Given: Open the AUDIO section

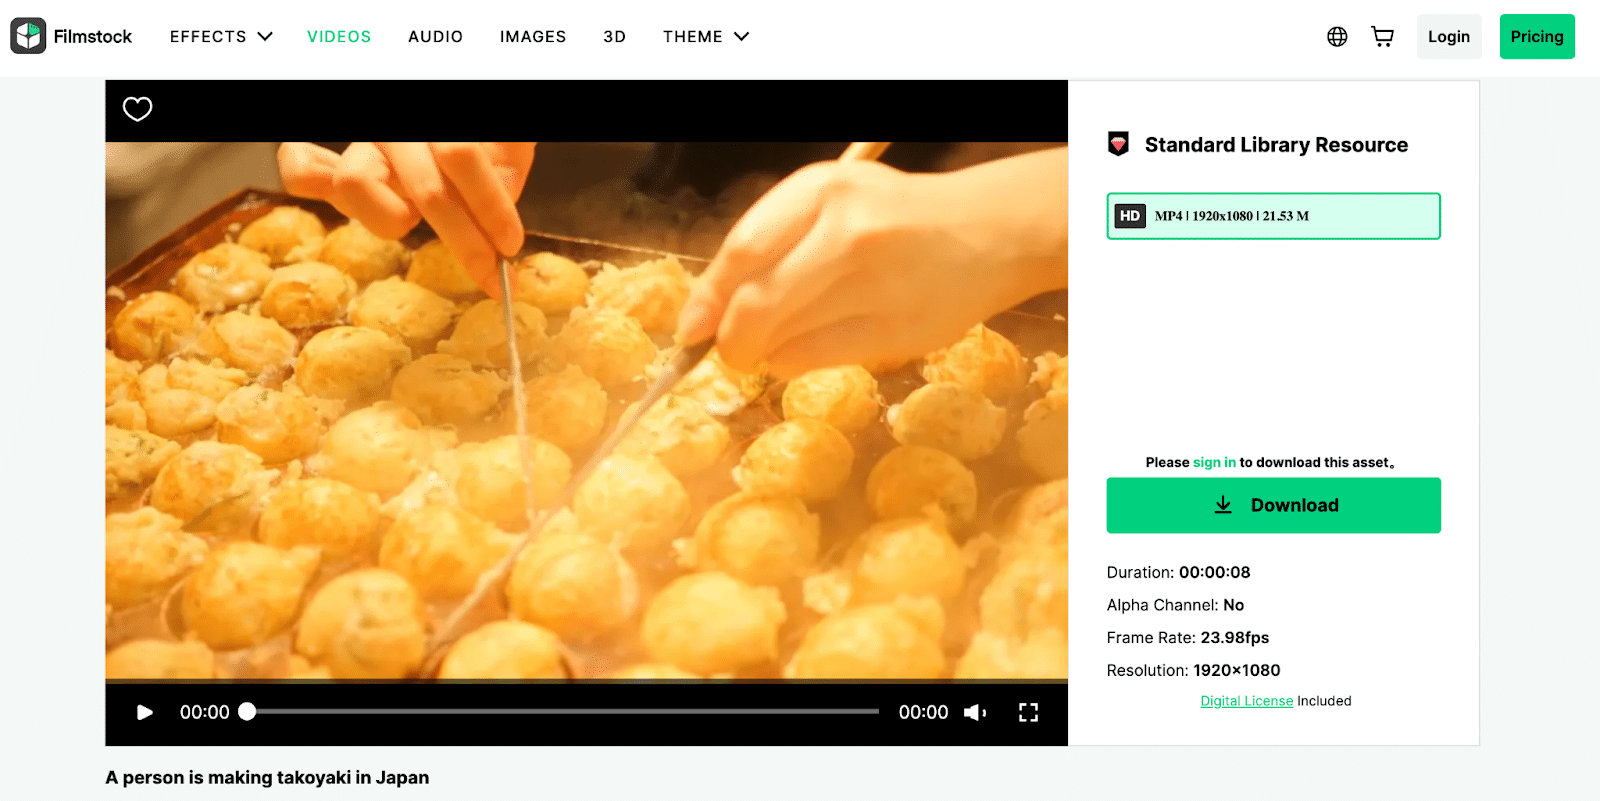Looking at the screenshot, I should (x=435, y=37).
